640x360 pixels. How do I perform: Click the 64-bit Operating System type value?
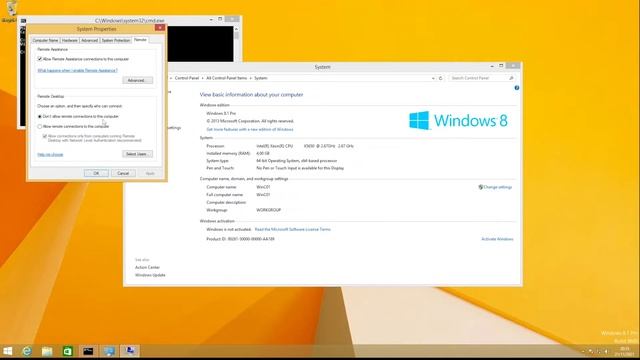(296, 161)
